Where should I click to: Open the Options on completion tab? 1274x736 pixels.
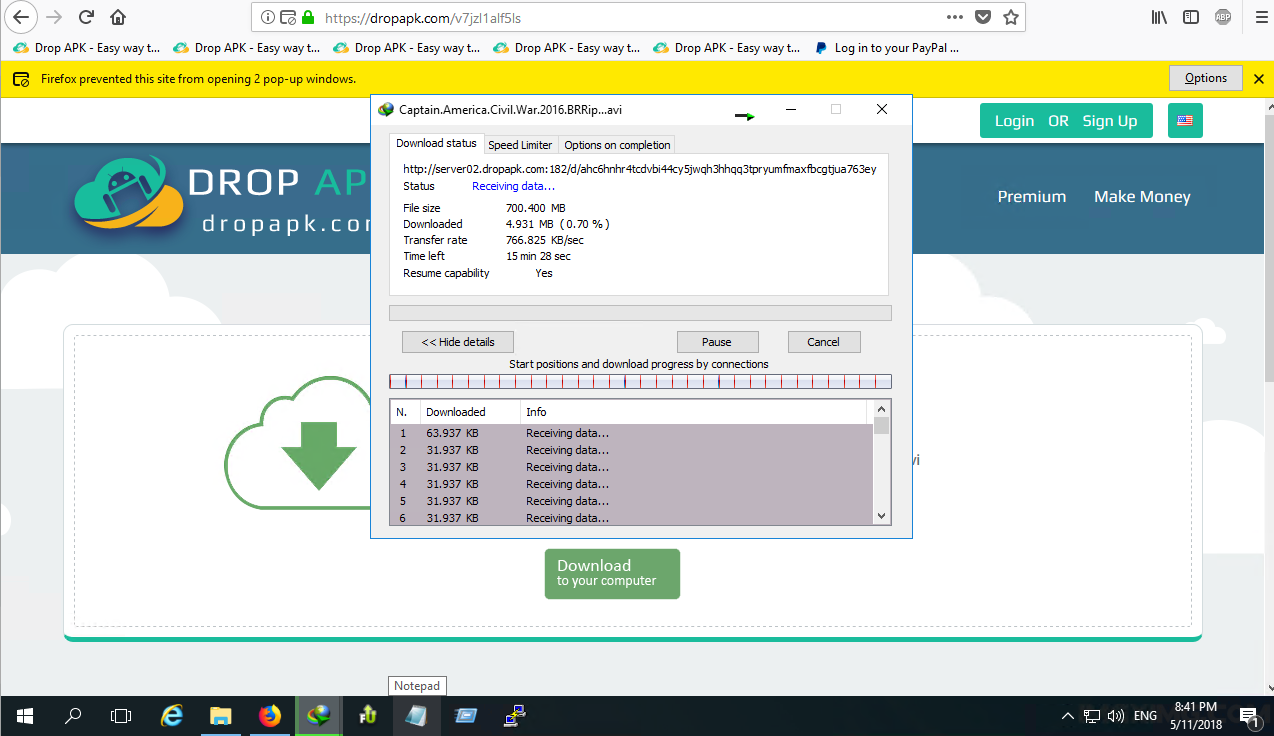pos(617,145)
